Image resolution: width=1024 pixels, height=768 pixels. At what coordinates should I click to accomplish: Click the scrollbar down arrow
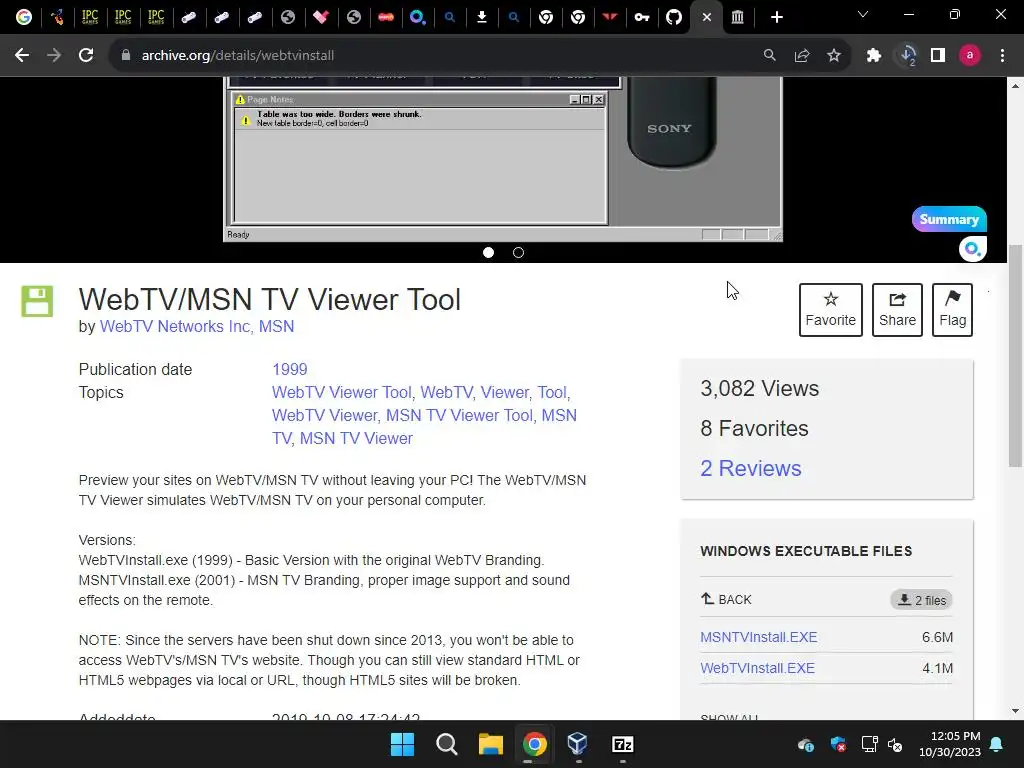[1015, 711]
